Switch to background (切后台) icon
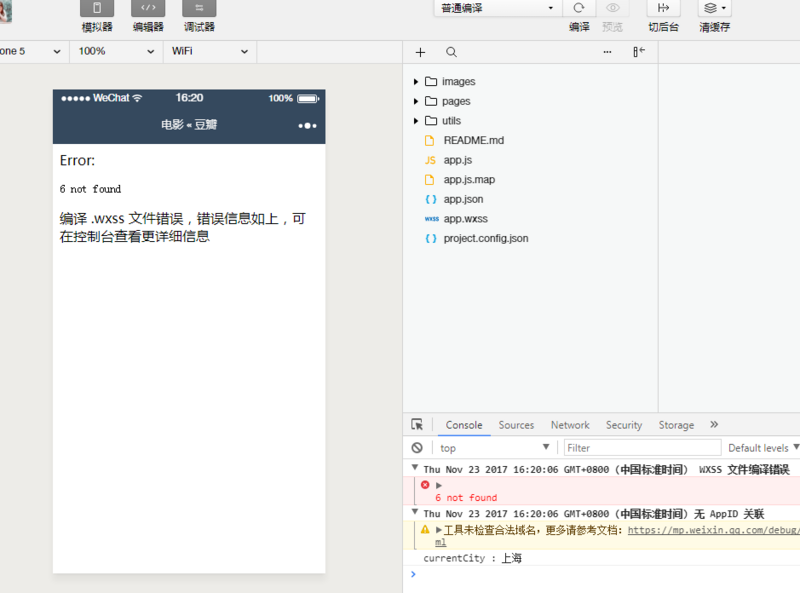Viewport: 800px width, 593px height. coord(663,8)
